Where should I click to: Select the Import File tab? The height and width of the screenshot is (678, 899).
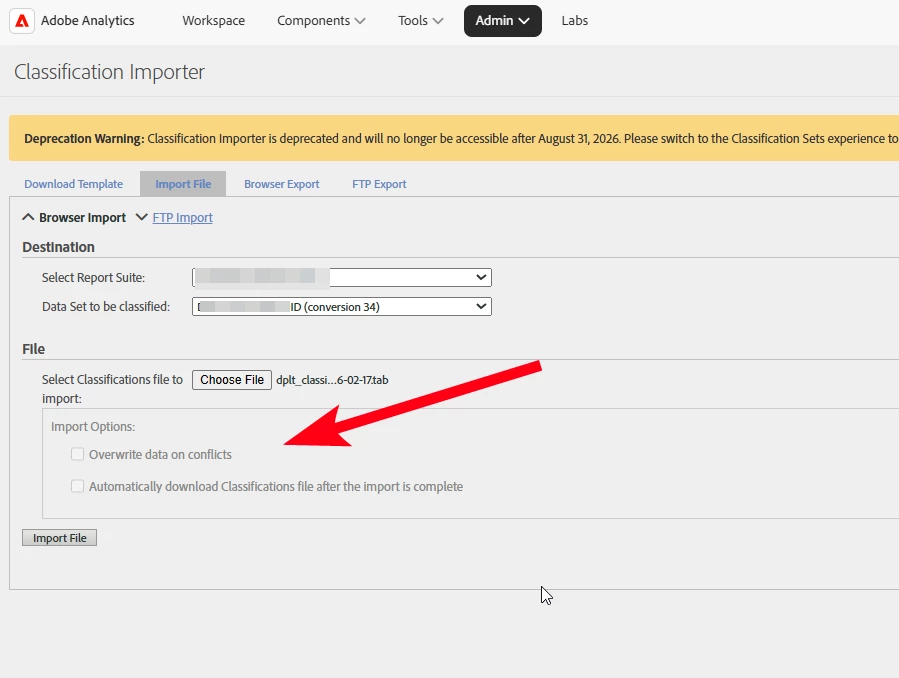click(183, 184)
